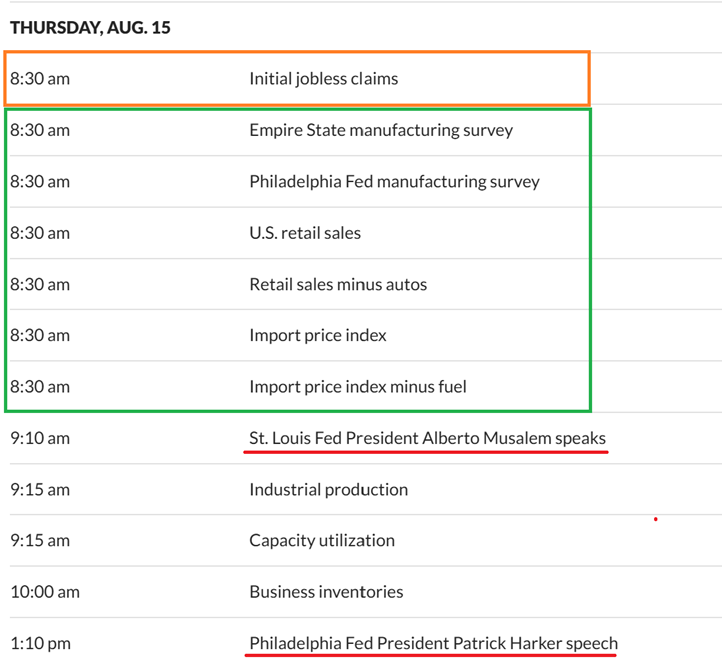Click the time beside Initial jobless claims
The image size is (722, 663).
40,78
